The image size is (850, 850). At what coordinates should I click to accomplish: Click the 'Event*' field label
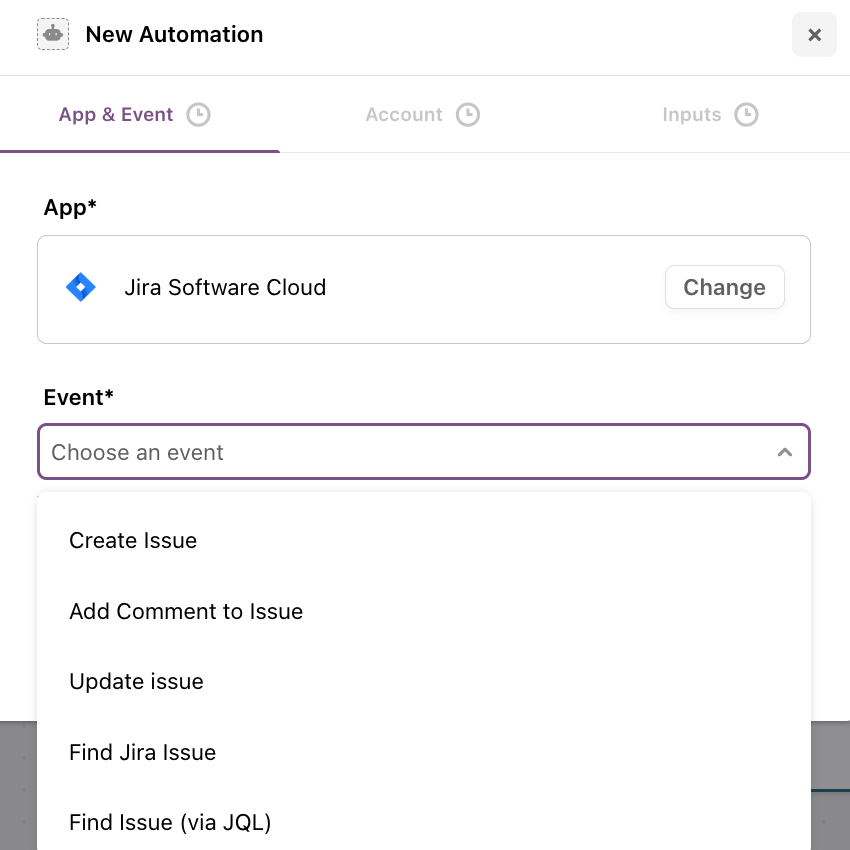[x=79, y=398]
